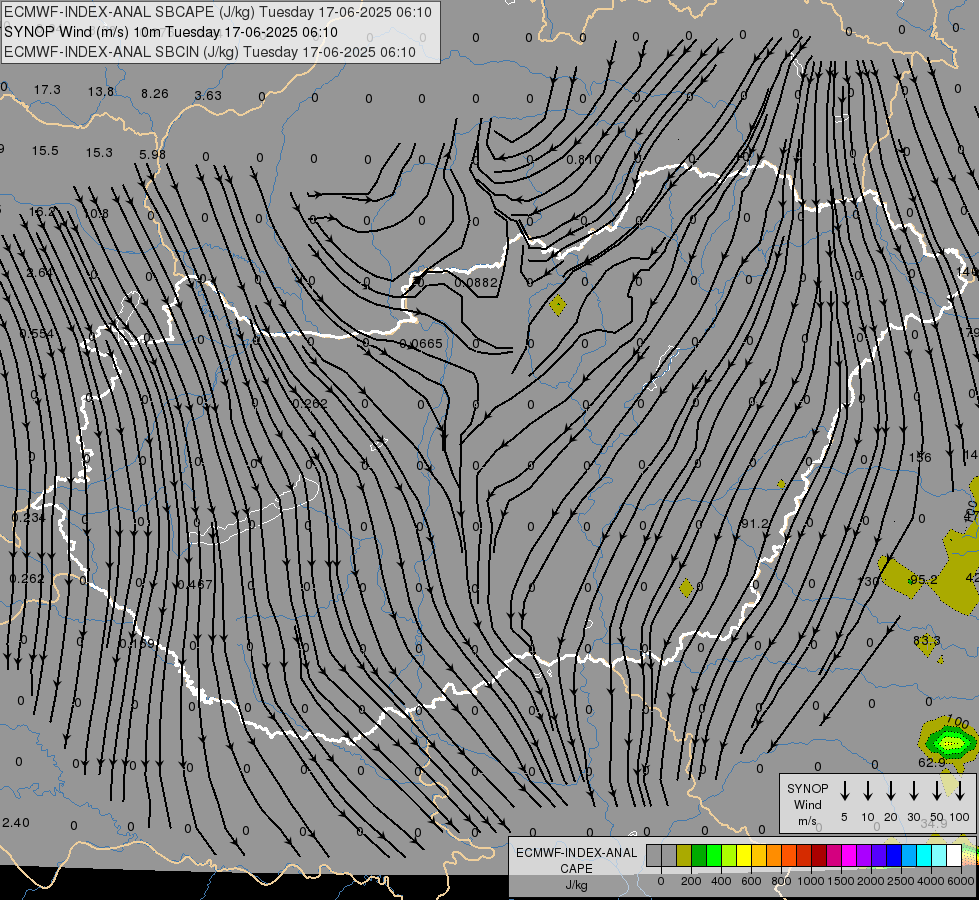
Task: Click the SBCIN title line in header
Action: click(x=210, y=52)
